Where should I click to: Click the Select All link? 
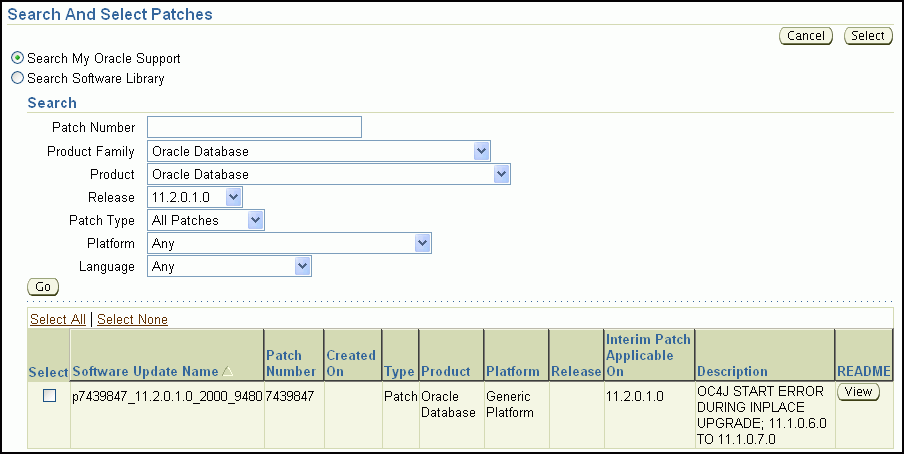(x=58, y=320)
